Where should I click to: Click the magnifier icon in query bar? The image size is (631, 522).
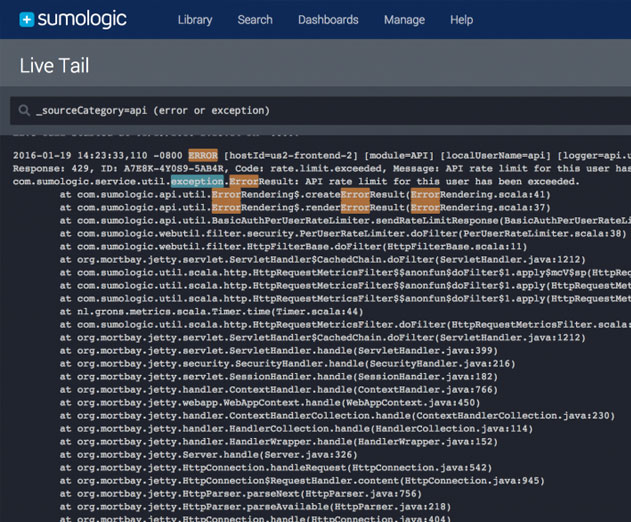[24, 110]
